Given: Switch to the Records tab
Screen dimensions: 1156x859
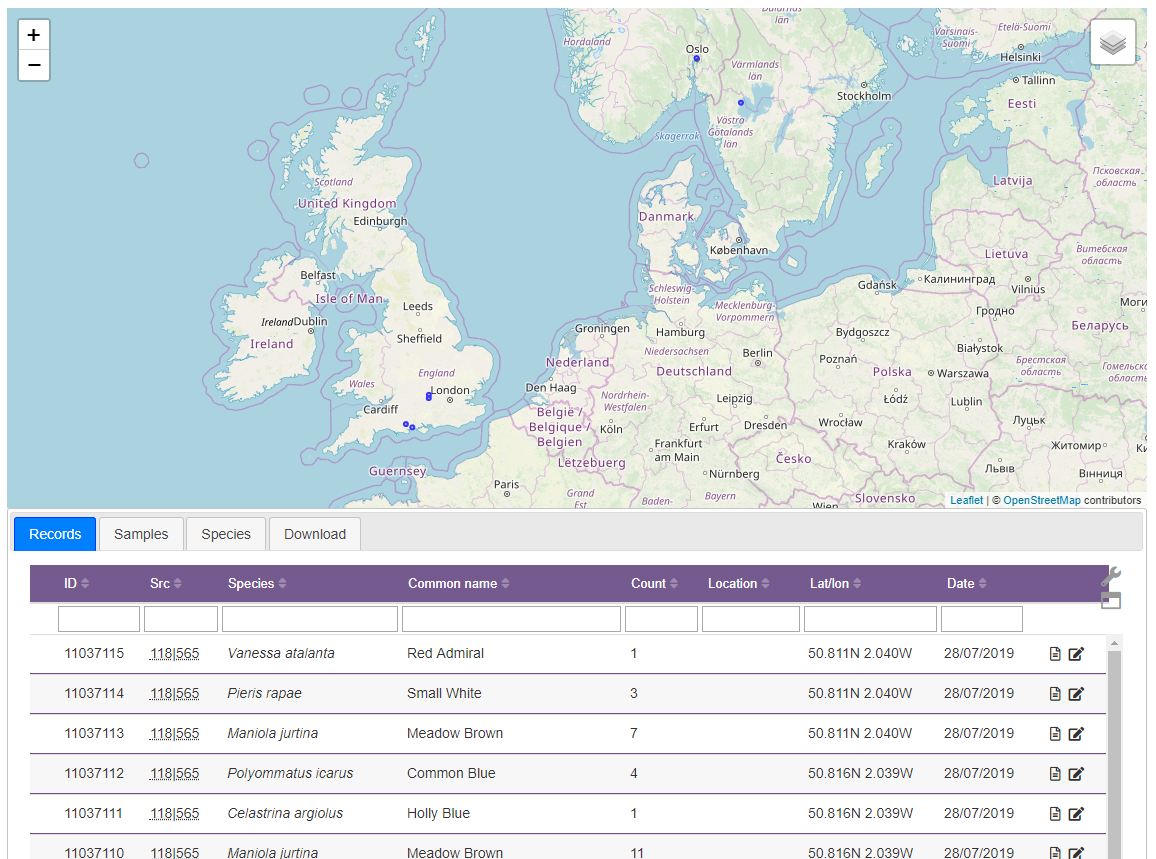Looking at the screenshot, I should pyautogui.click(x=55, y=534).
